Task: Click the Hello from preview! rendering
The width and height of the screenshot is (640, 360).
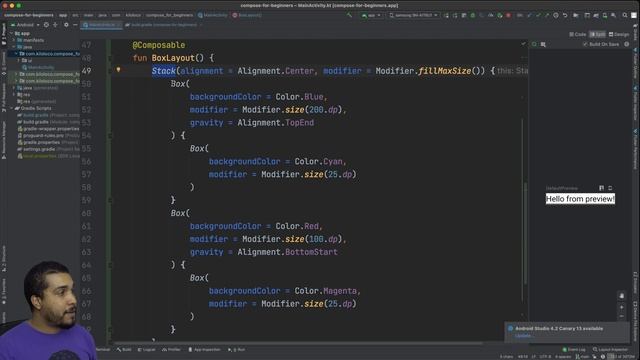Action: tap(580, 199)
